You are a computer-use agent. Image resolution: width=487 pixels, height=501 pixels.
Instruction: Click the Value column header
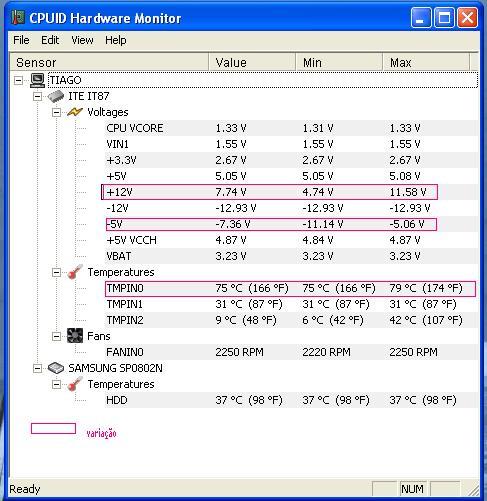(x=252, y=62)
